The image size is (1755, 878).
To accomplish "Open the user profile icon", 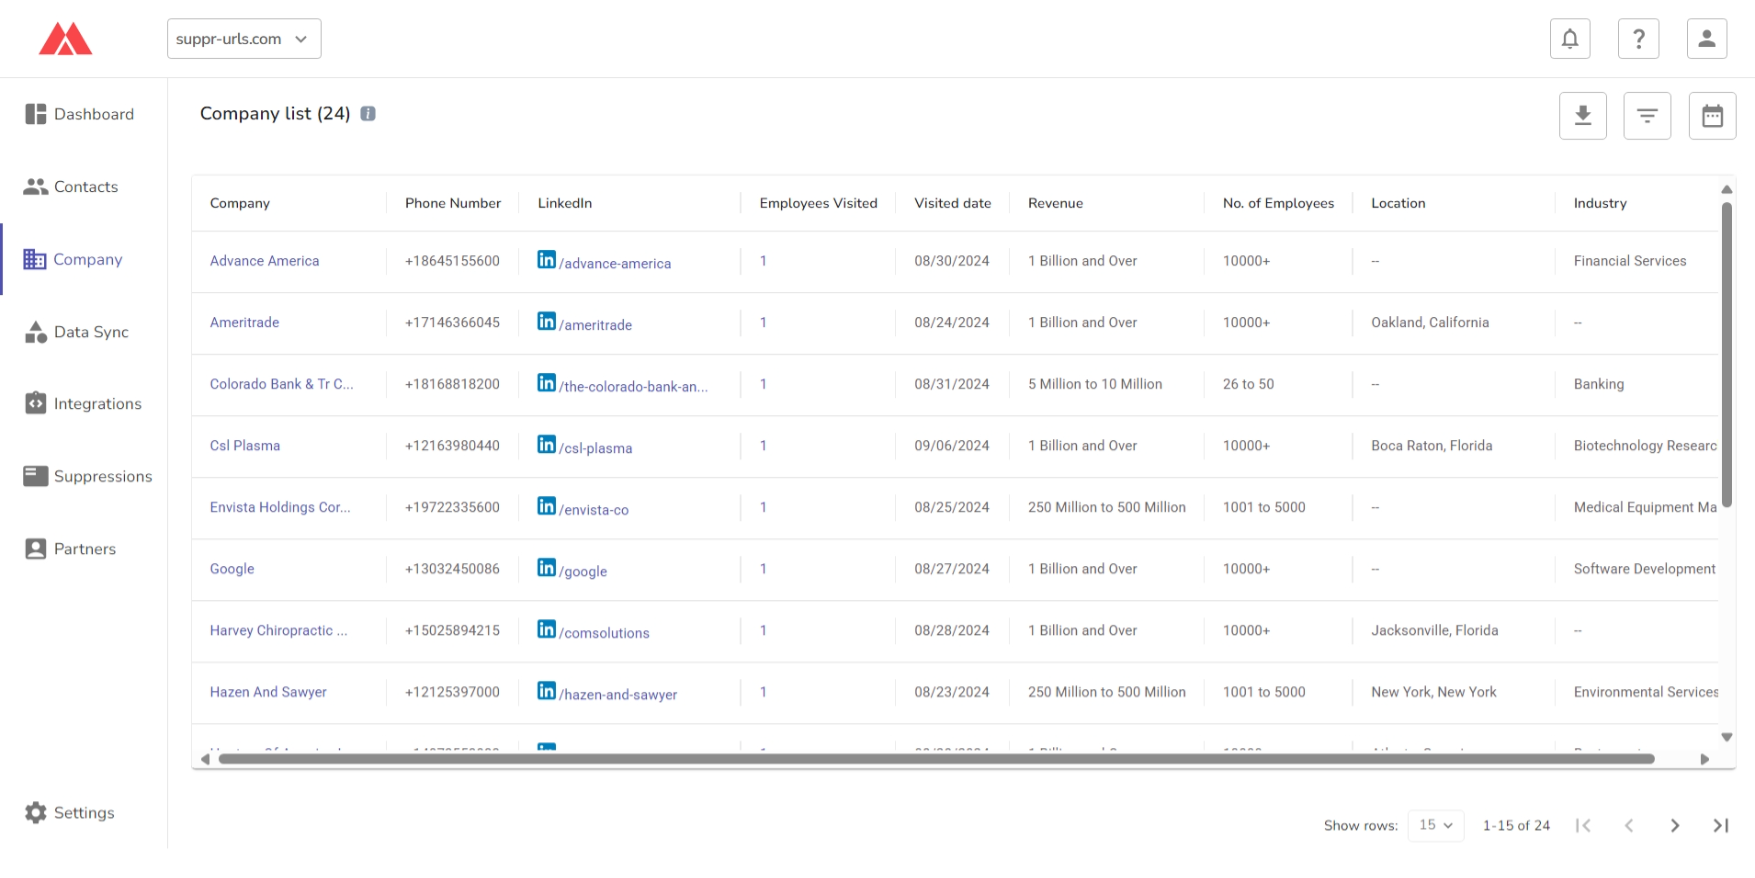I will click(x=1707, y=39).
